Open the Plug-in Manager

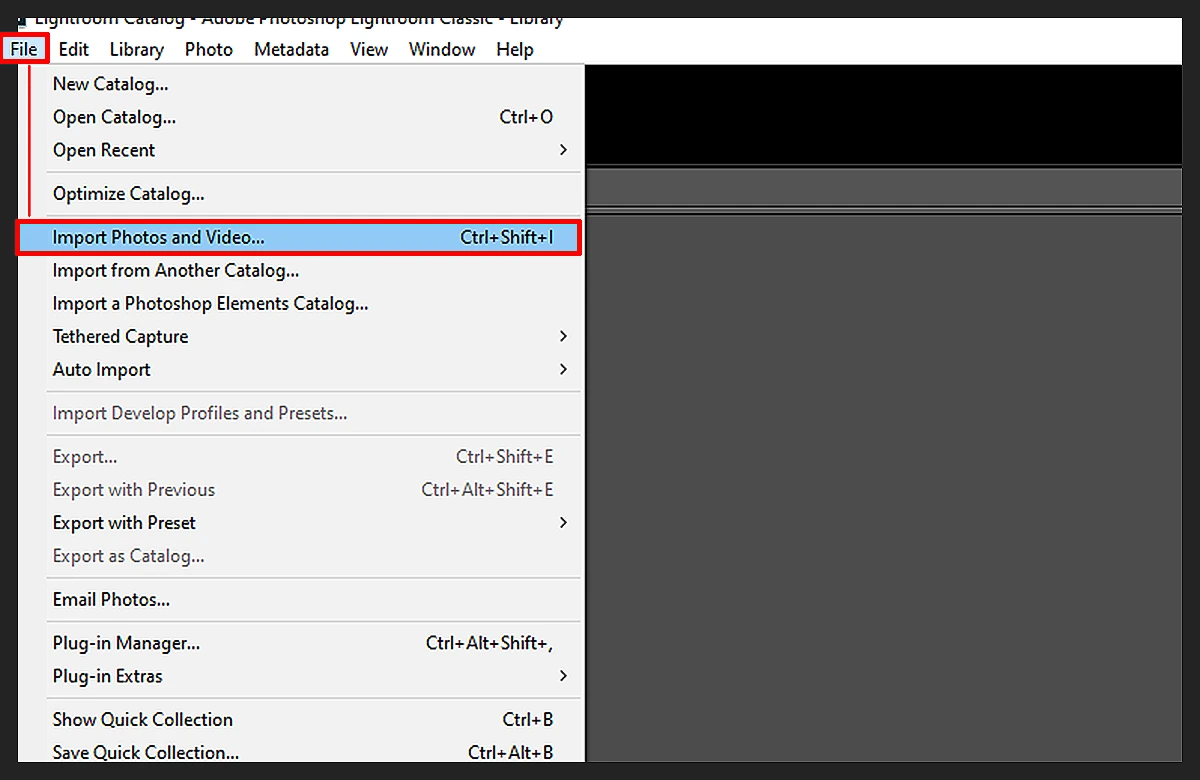126,643
